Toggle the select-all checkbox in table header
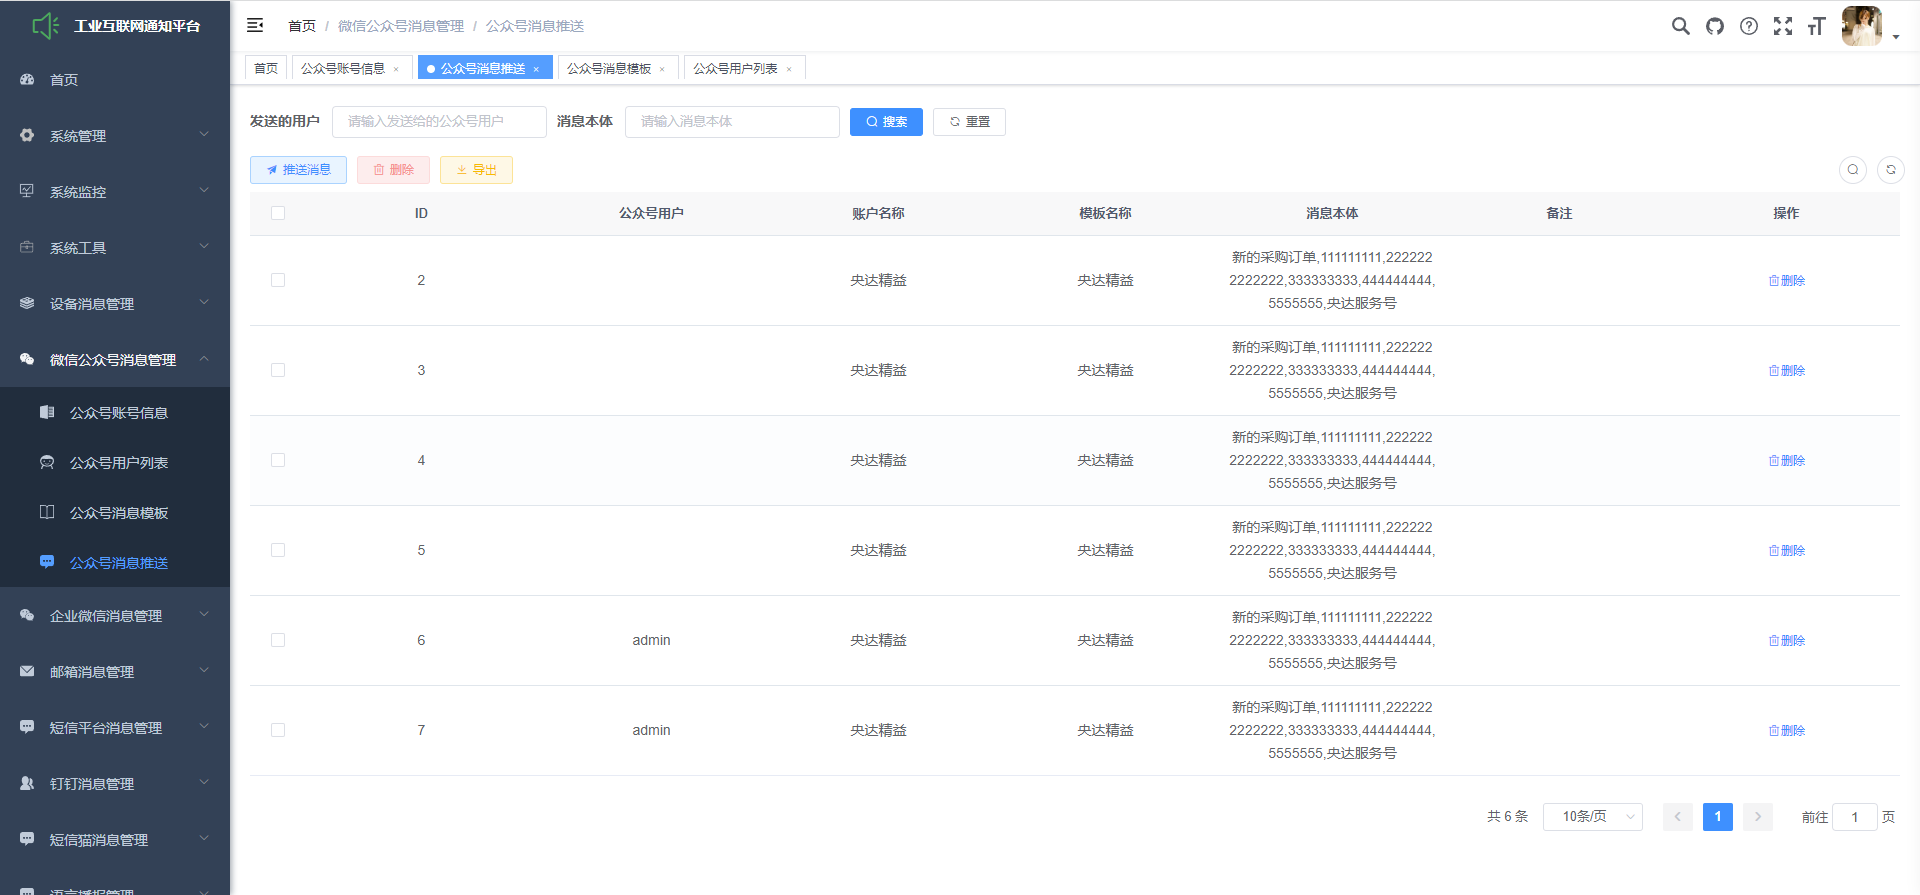This screenshot has height=895, width=1920. 278,213
